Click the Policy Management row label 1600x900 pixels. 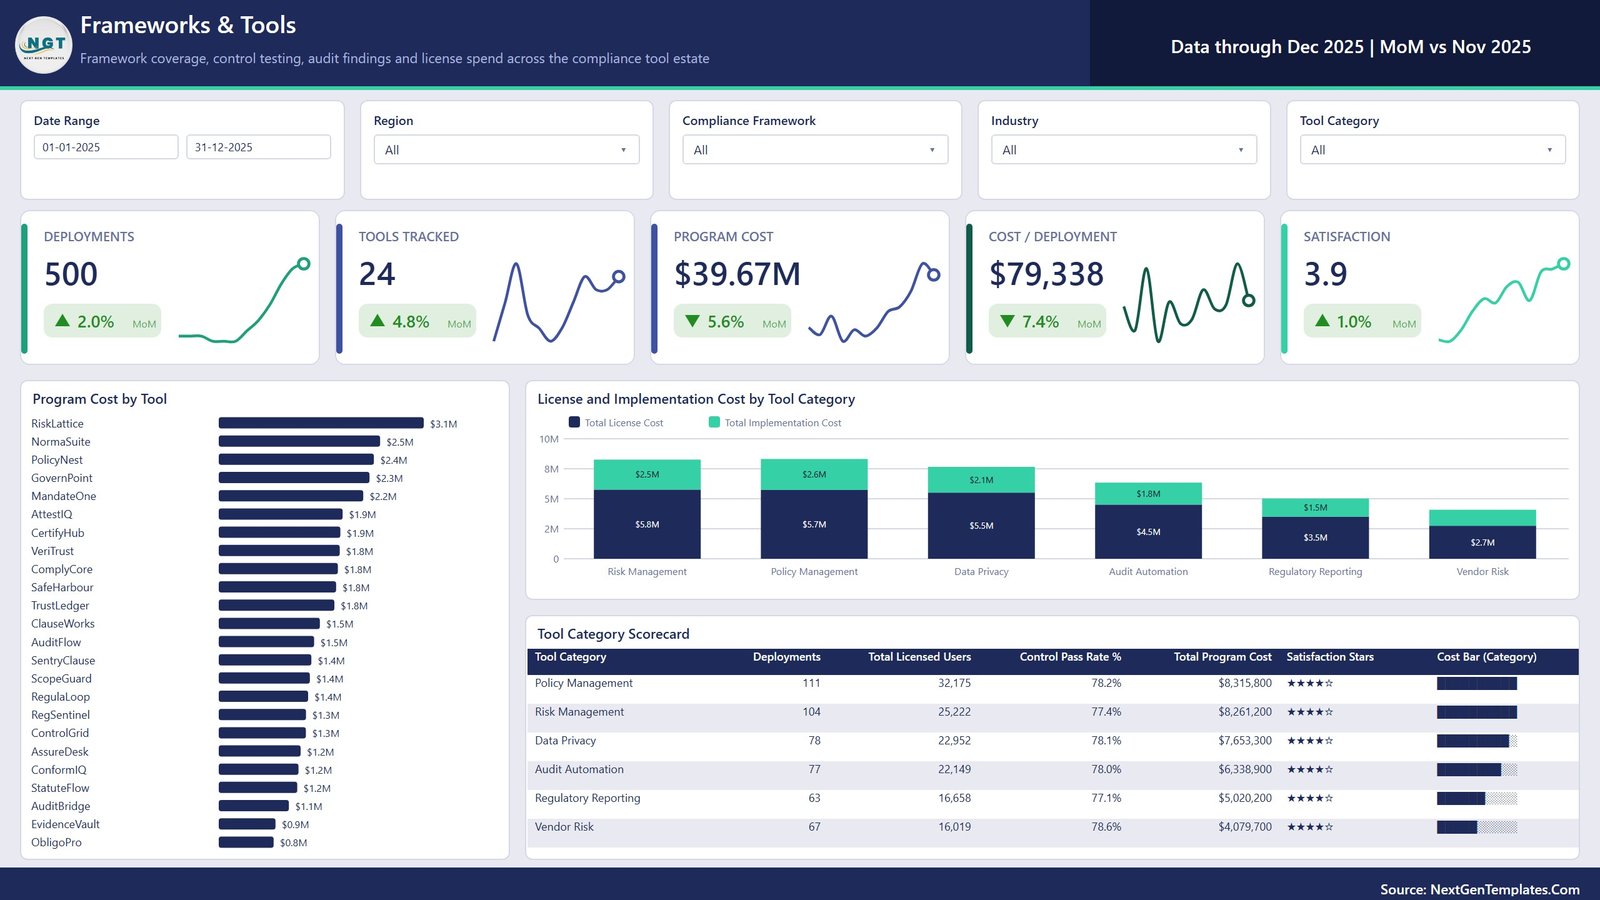[x=583, y=683]
